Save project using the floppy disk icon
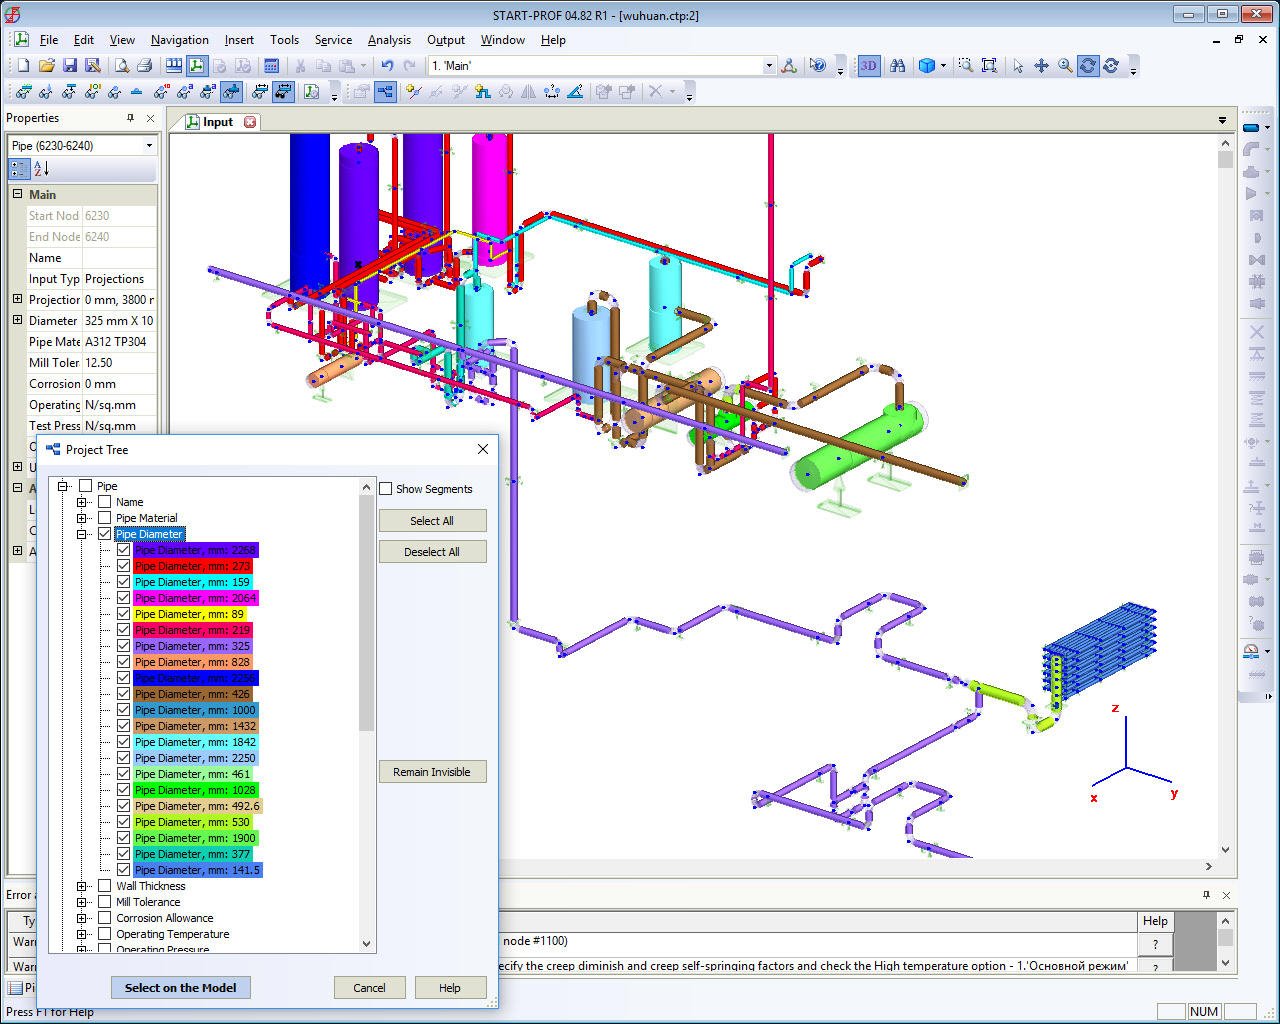The height and width of the screenshot is (1024, 1280). coord(70,66)
